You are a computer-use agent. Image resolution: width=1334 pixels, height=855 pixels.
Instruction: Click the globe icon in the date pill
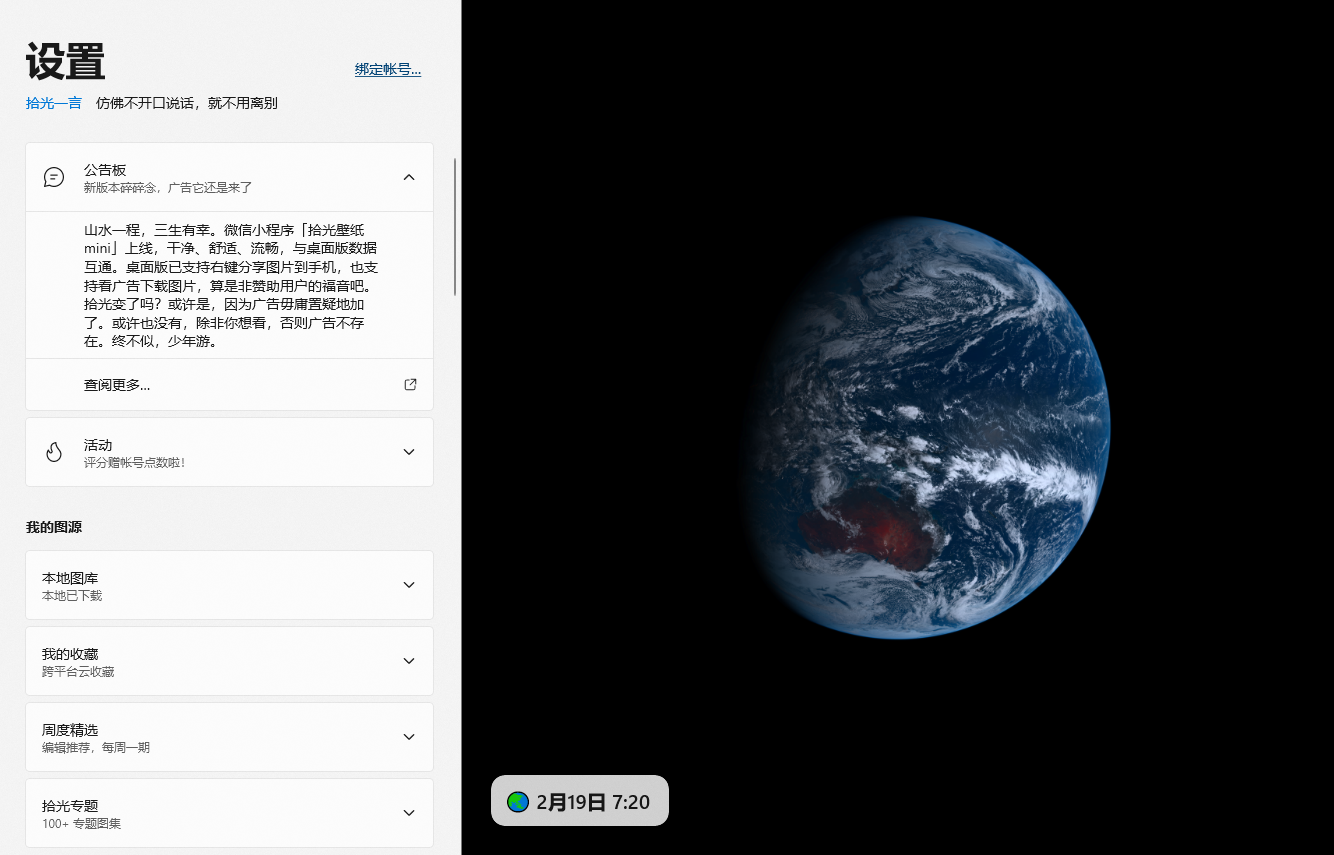pos(517,802)
